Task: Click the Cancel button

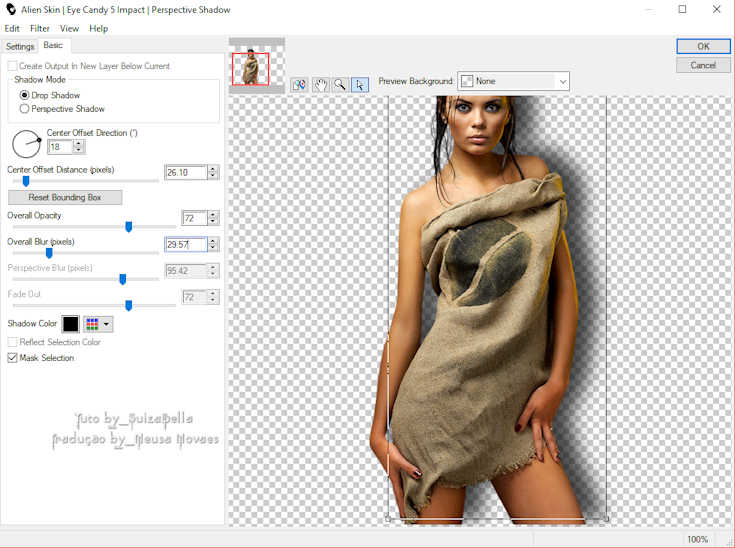Action: click(x=703, y=65)
